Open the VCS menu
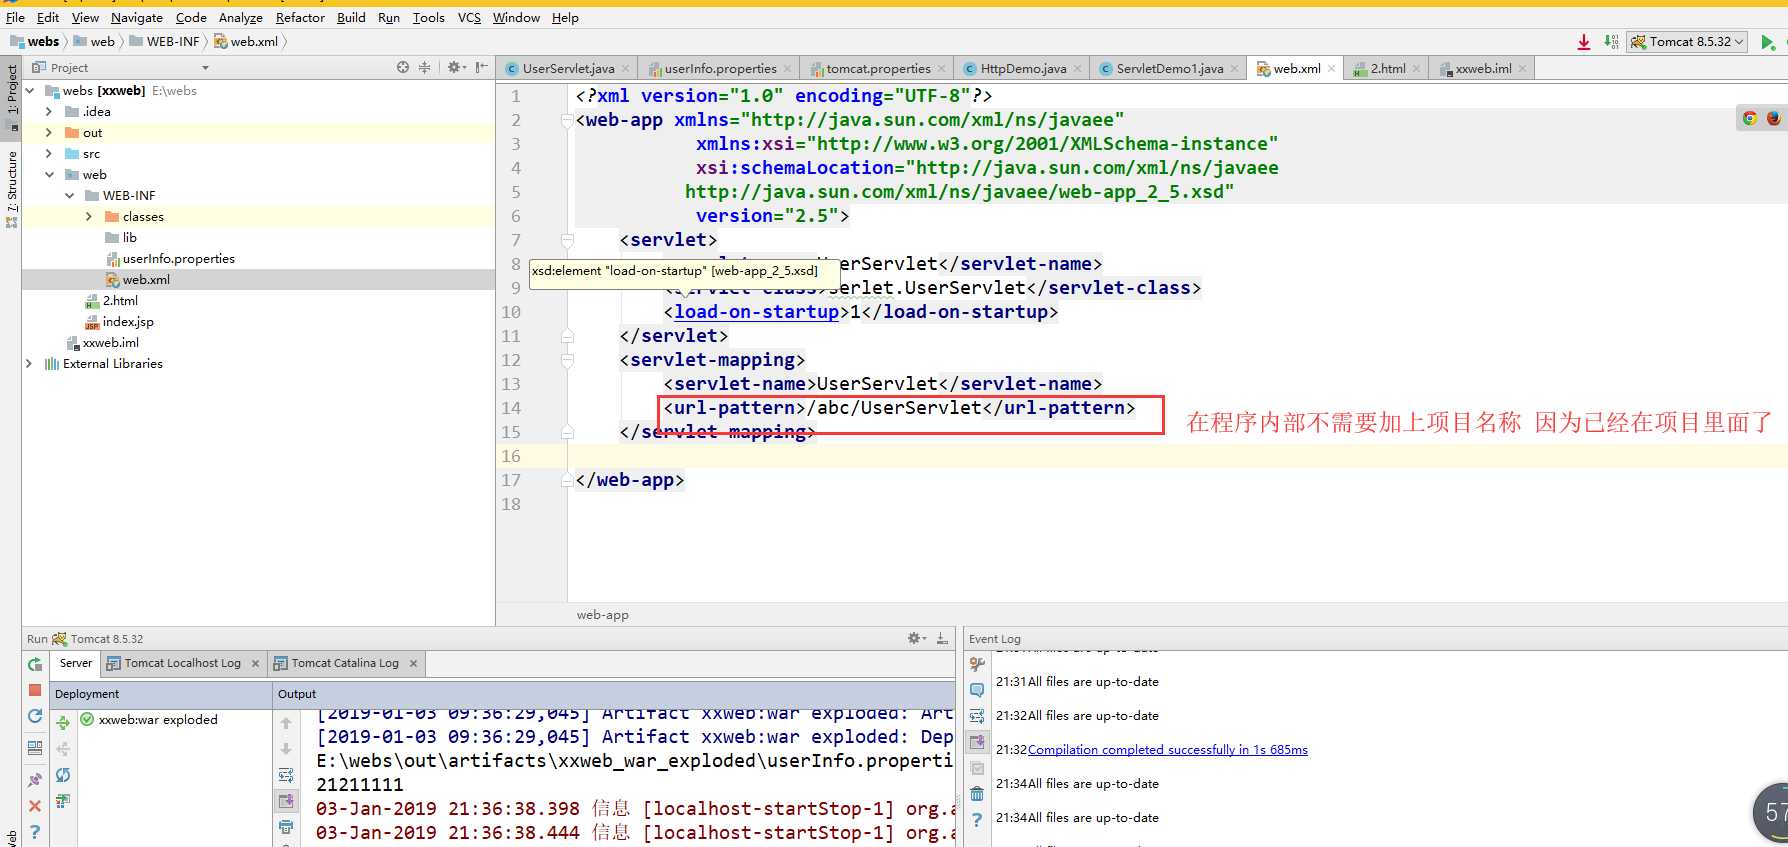The width and height of the screenshot is (1788, 847). 469,17
